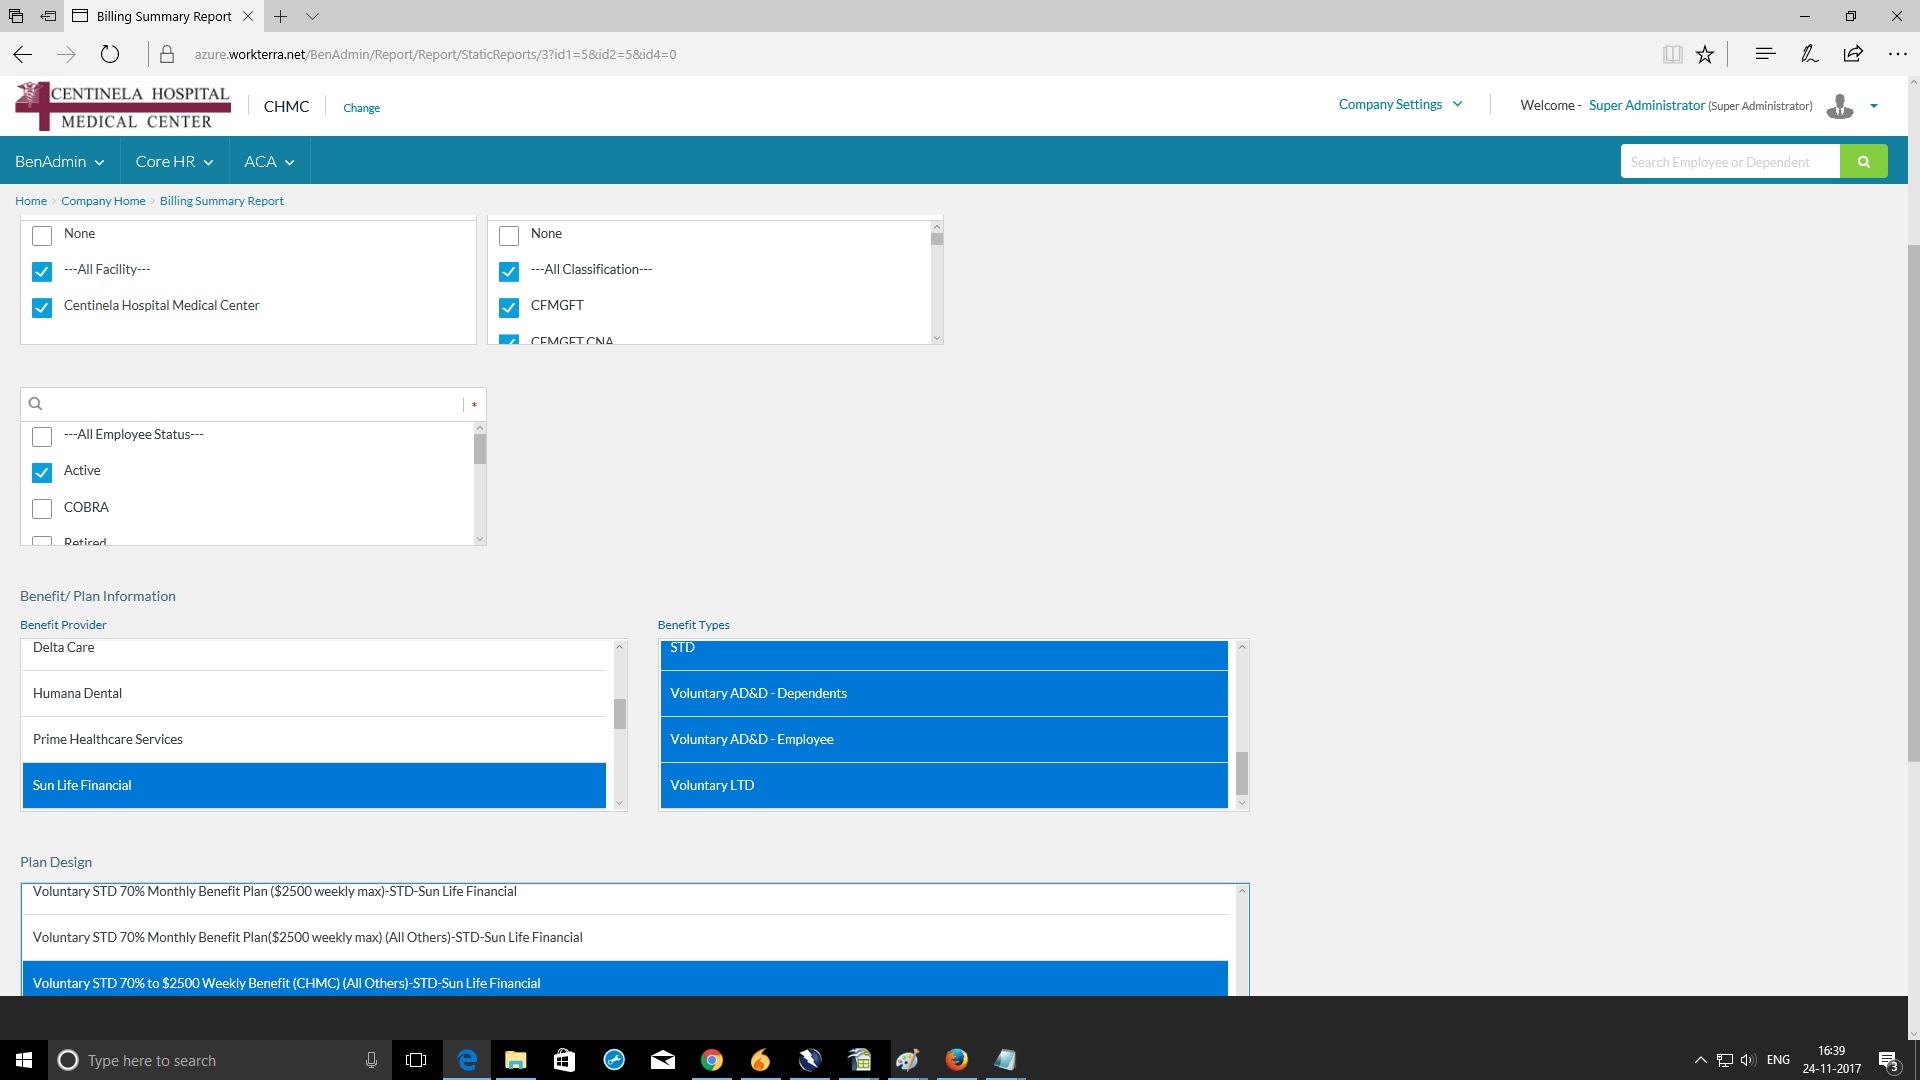Go to Company Home breadcrumb
Viewport: 1920px width, 1080px height.
coord(103,201)
